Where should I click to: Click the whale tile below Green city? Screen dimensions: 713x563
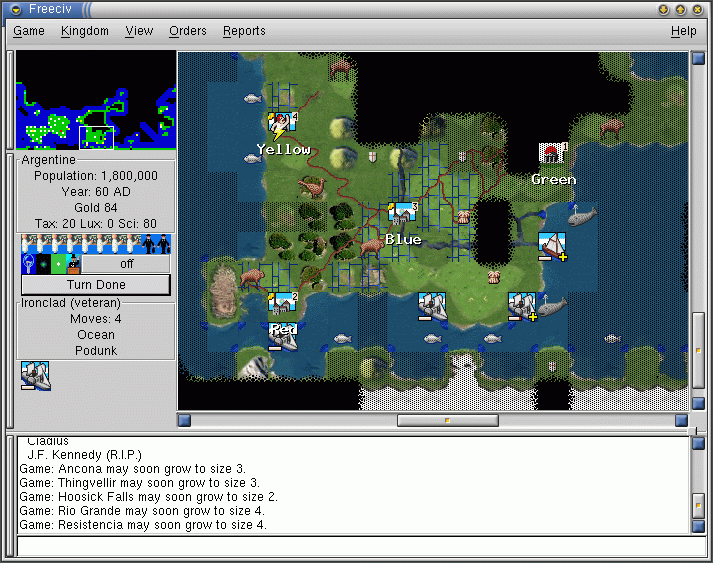click(x=582, y=215)
